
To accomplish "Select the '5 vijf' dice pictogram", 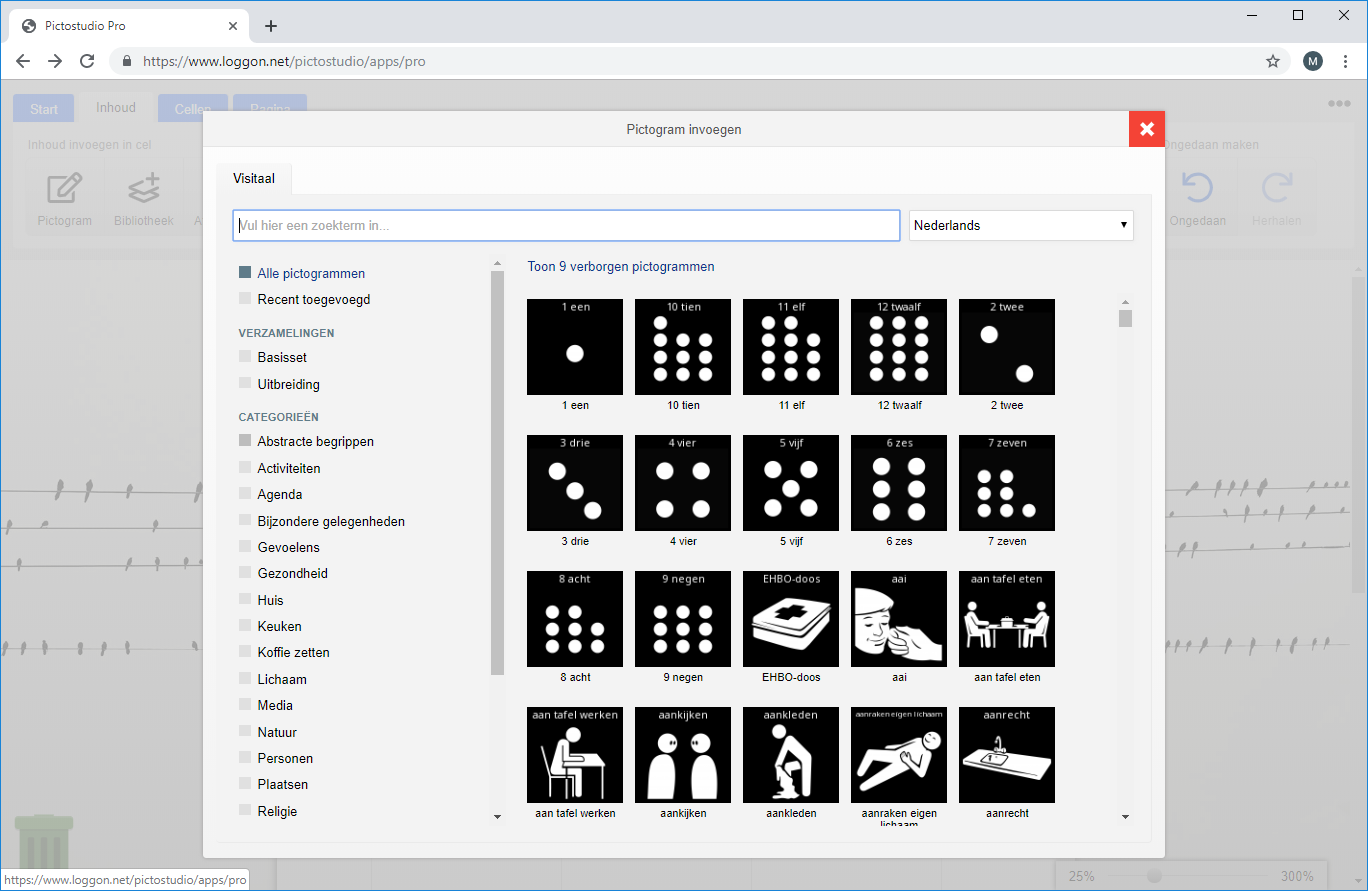I will click(x=791, y=483).
